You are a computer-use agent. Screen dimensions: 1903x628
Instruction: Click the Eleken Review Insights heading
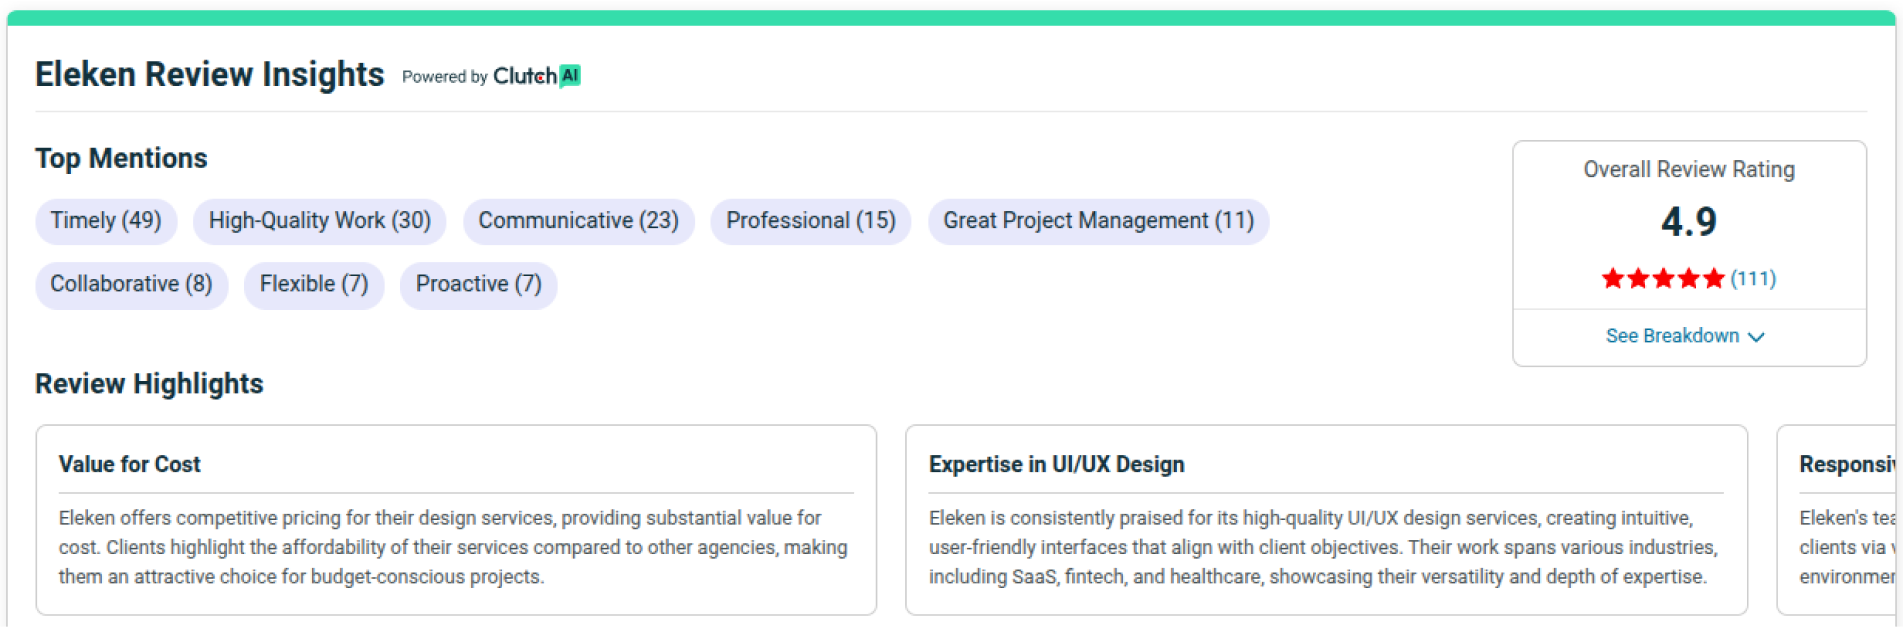coord(209,75)
